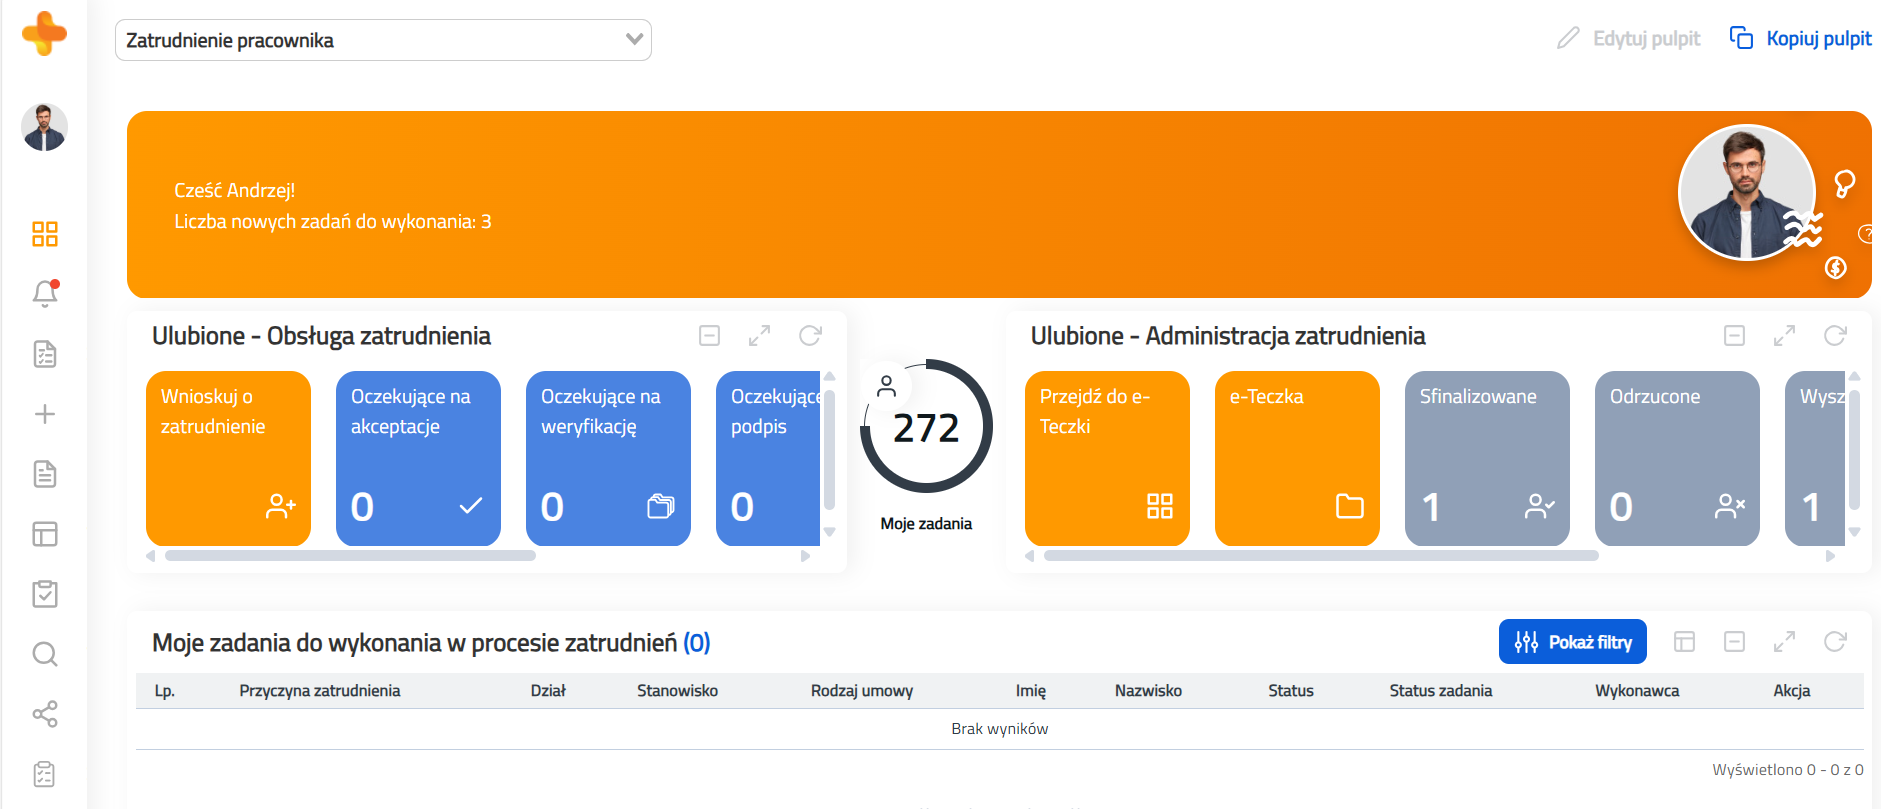Open notifications bell in sidebar
The width and height of the screenshot is (1881, 809).
(45, 293)
